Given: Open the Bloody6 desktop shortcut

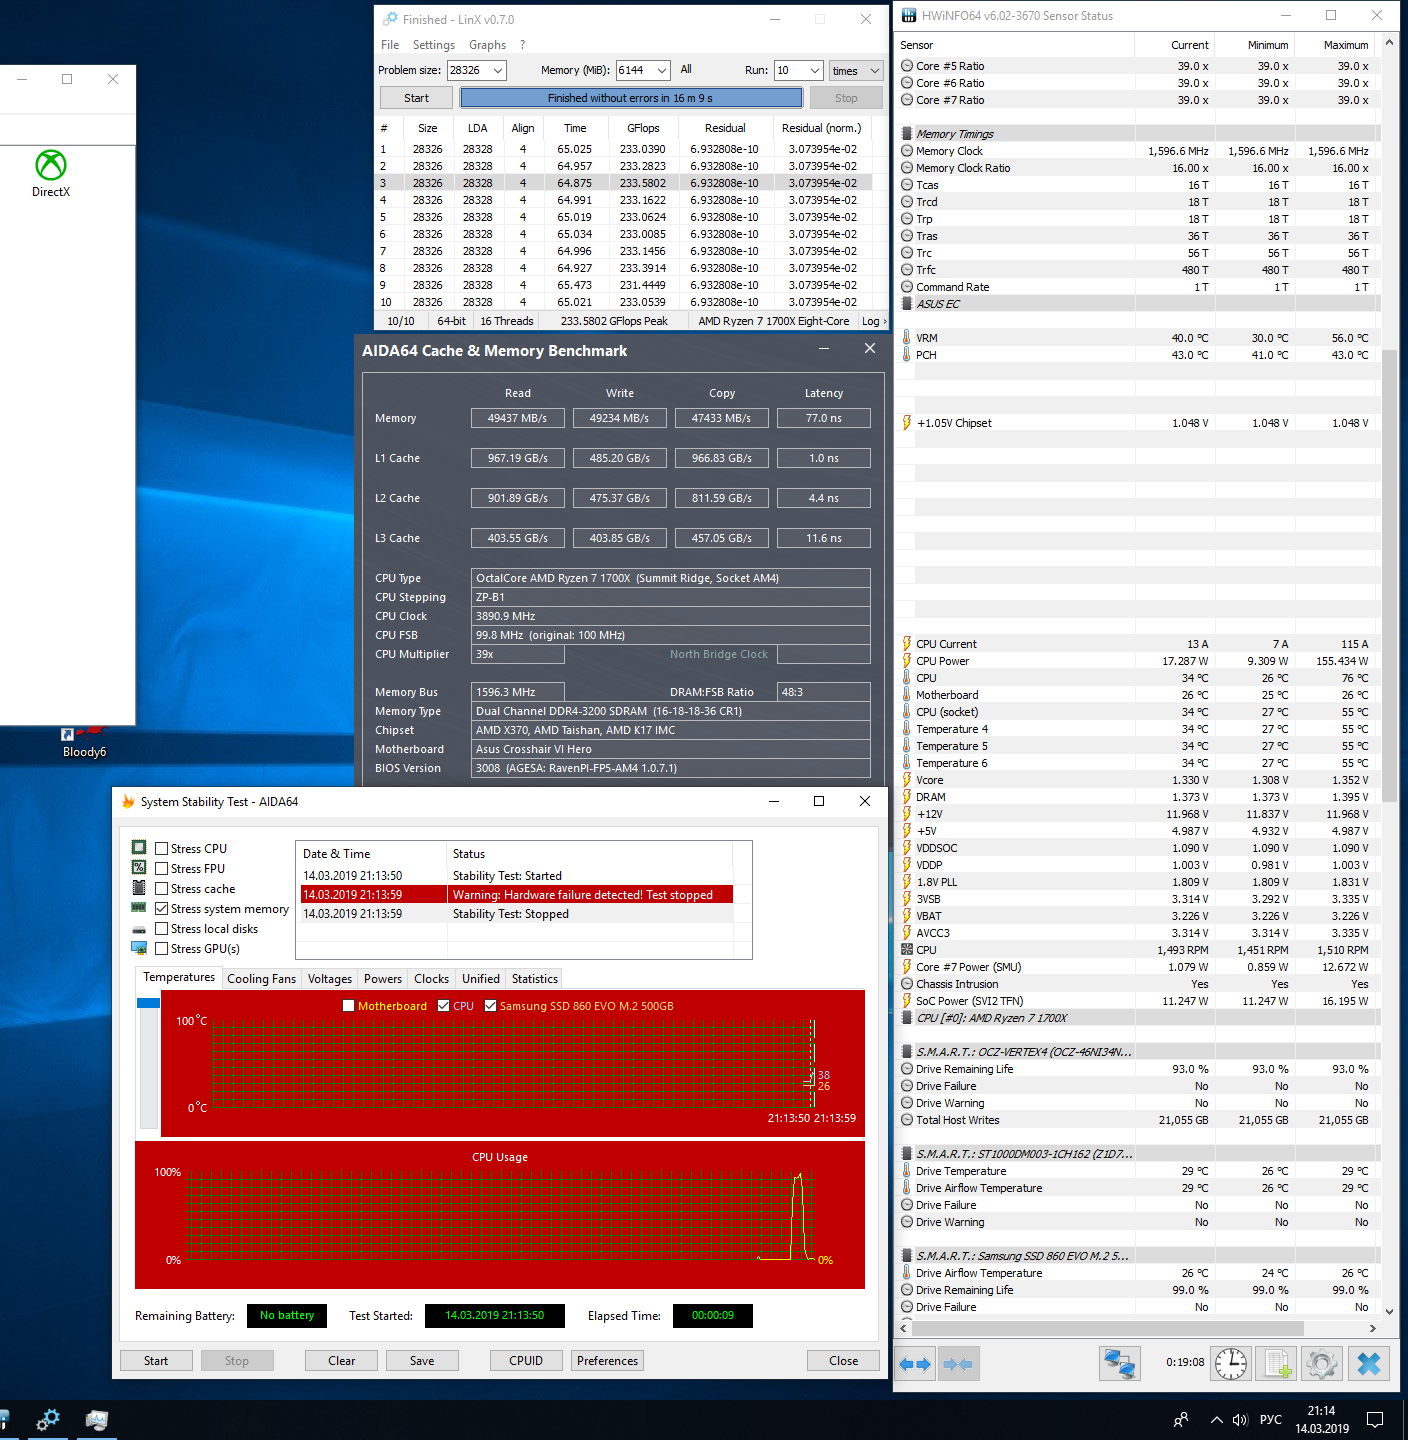Looking at the screenshot, I should pos(84,742).
